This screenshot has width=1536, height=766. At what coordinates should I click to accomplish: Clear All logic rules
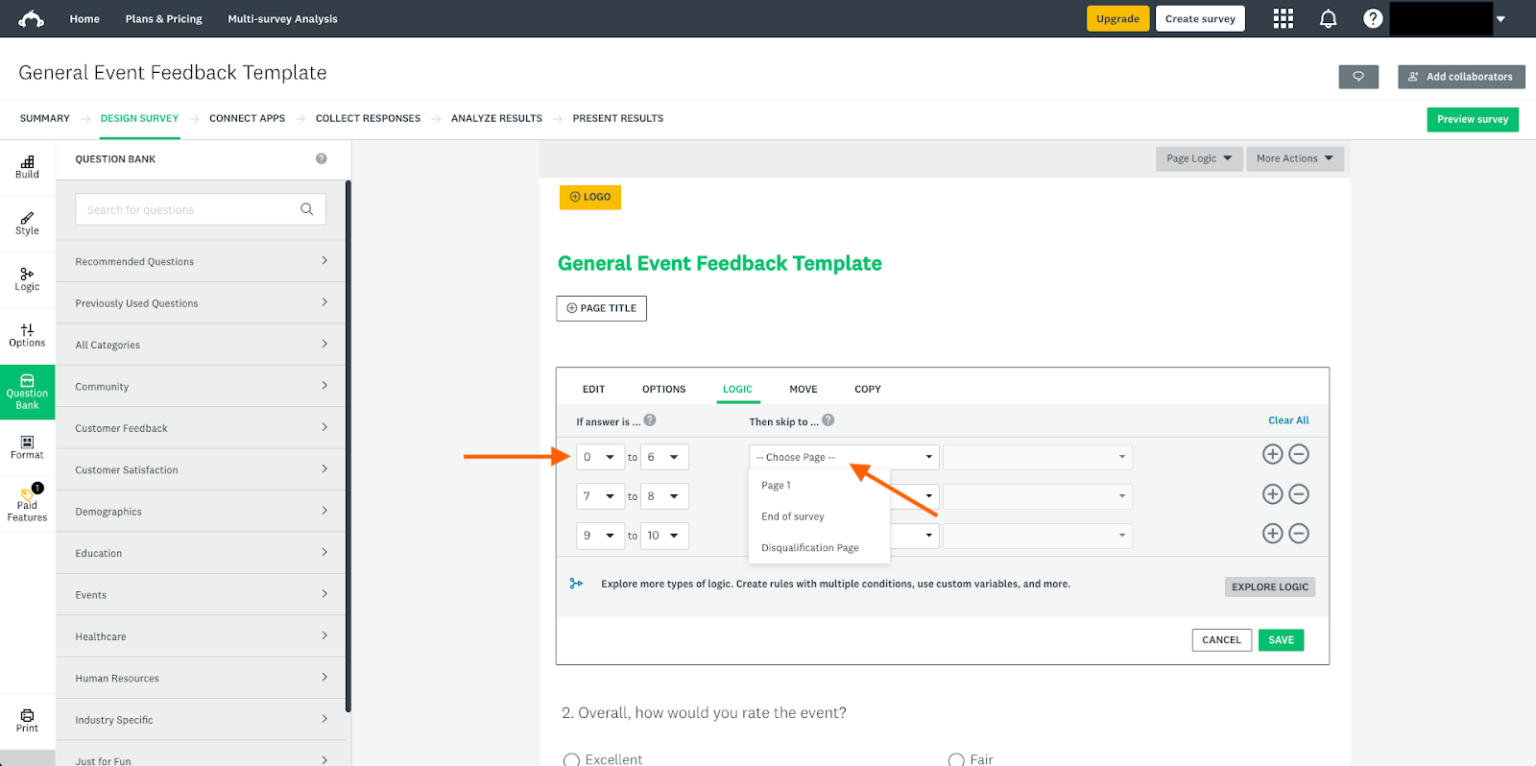tap(1288, 420)
